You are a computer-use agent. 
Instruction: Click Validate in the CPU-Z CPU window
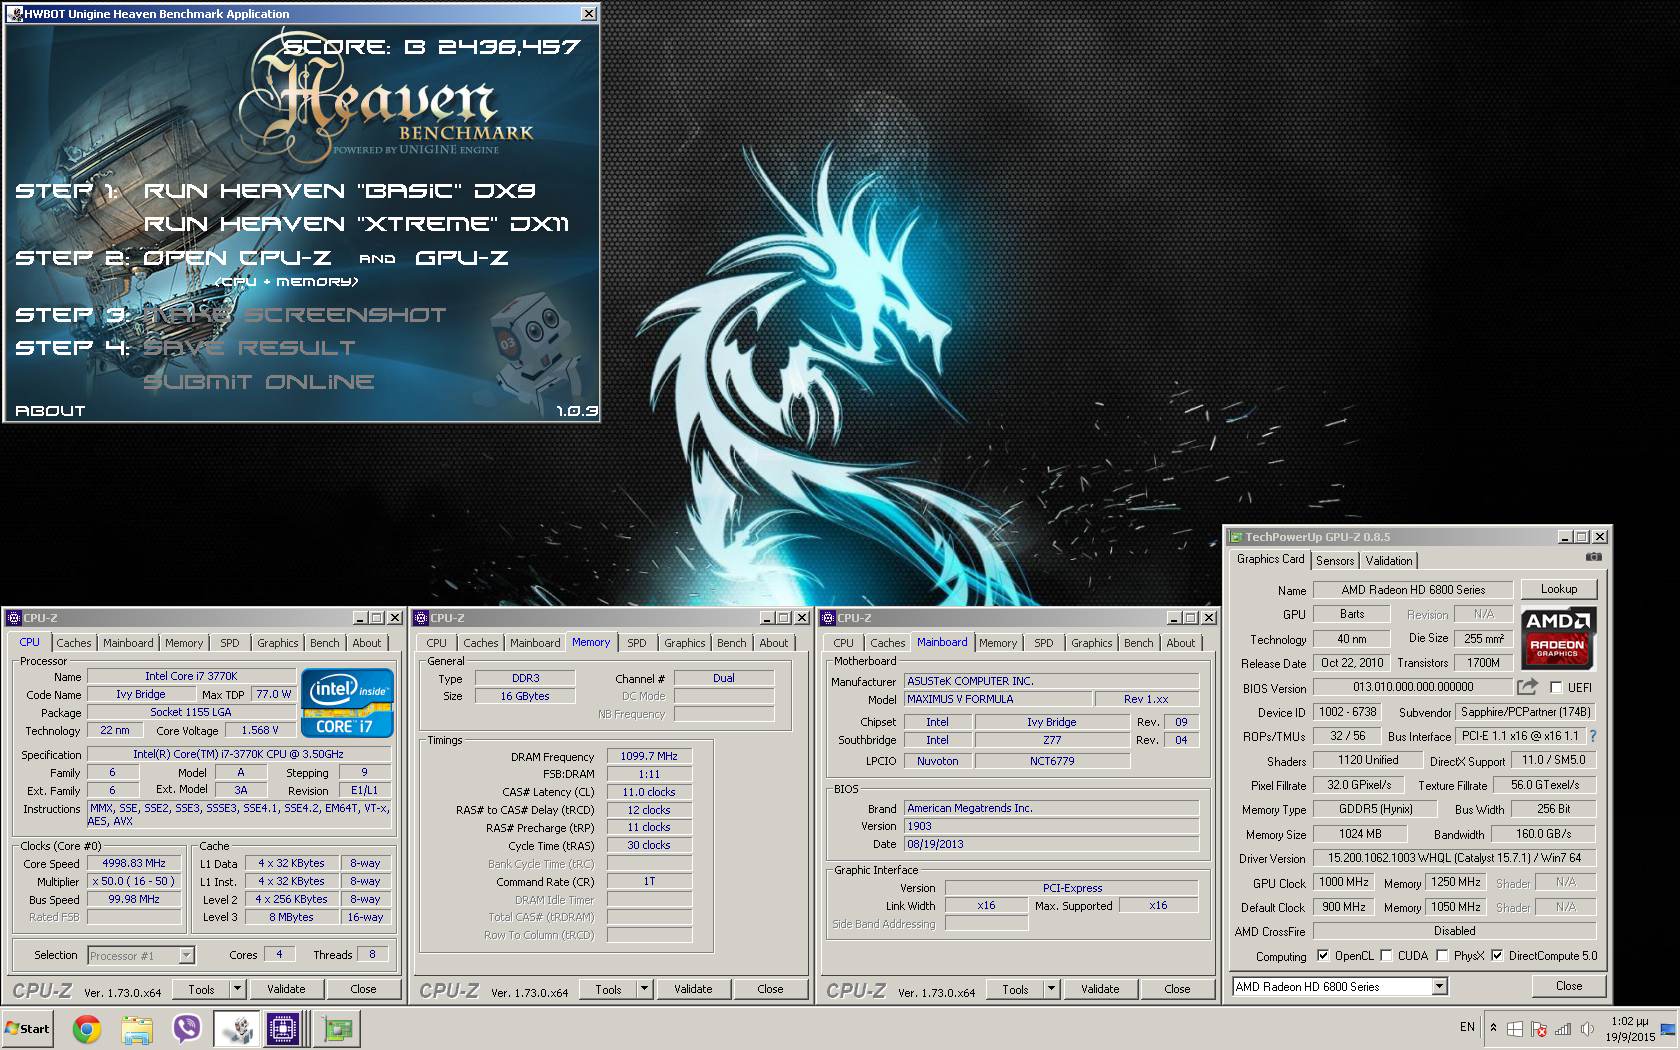pos(286,989)
